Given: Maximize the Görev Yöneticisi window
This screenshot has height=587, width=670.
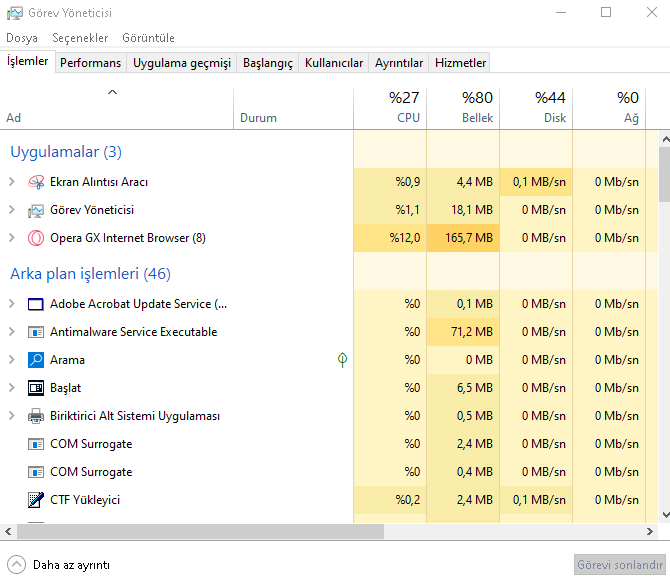Looking at the screenshot, I should (606, 12).
